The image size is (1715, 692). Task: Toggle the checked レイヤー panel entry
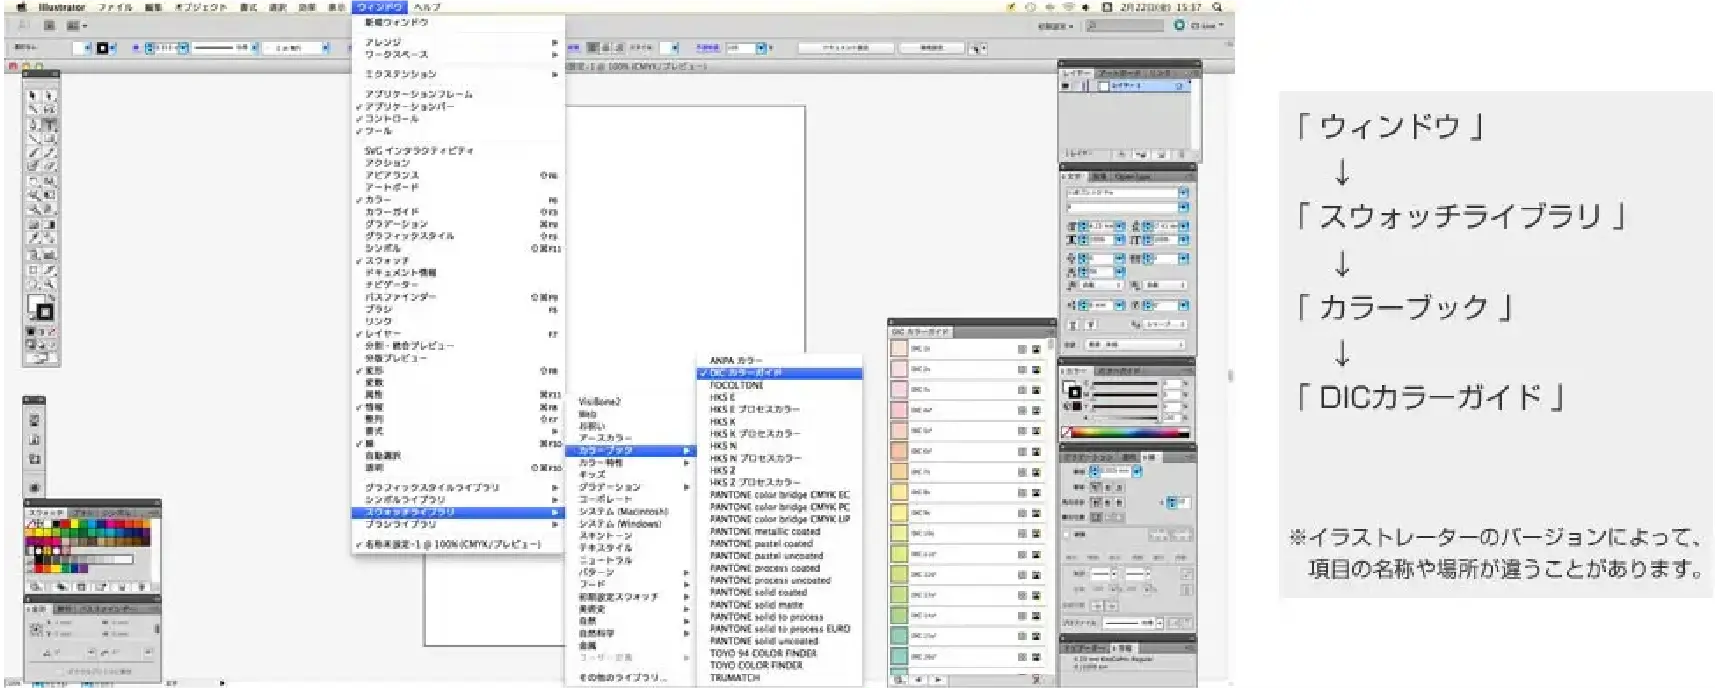click(x=383, y=334)
